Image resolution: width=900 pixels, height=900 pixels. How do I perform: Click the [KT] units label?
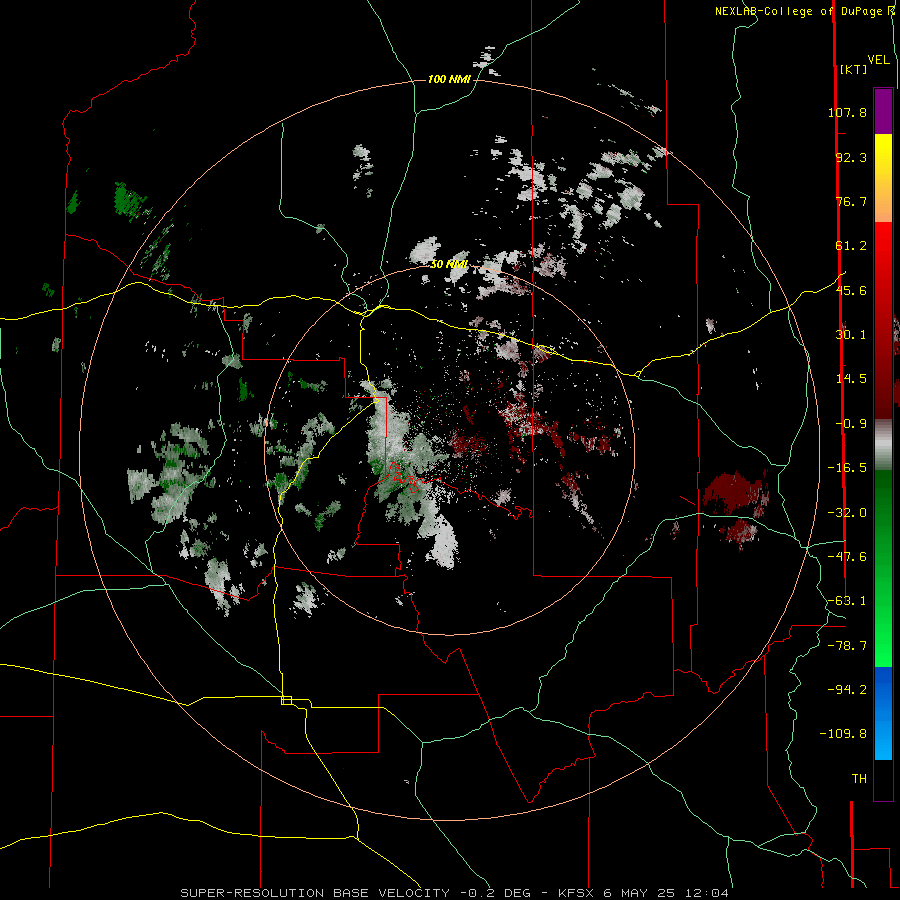click(853, 69)
